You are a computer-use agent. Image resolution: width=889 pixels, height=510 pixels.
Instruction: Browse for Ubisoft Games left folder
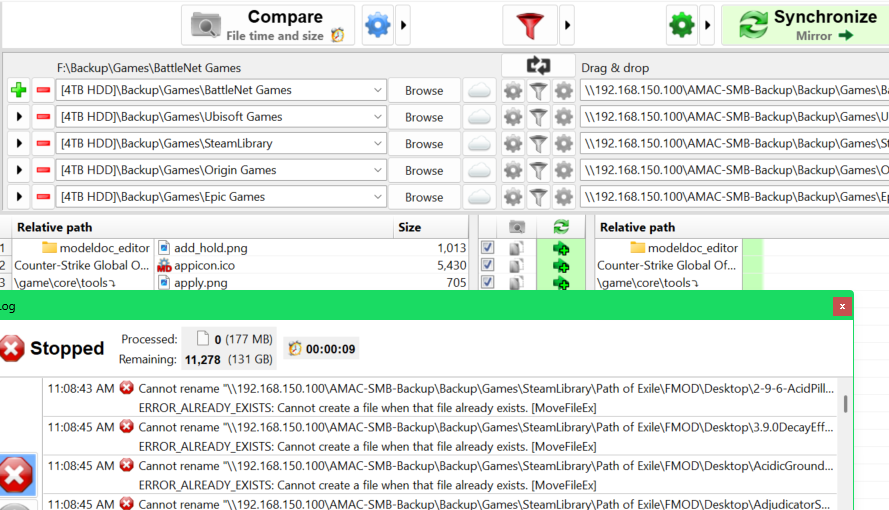(x=424, y=117)
